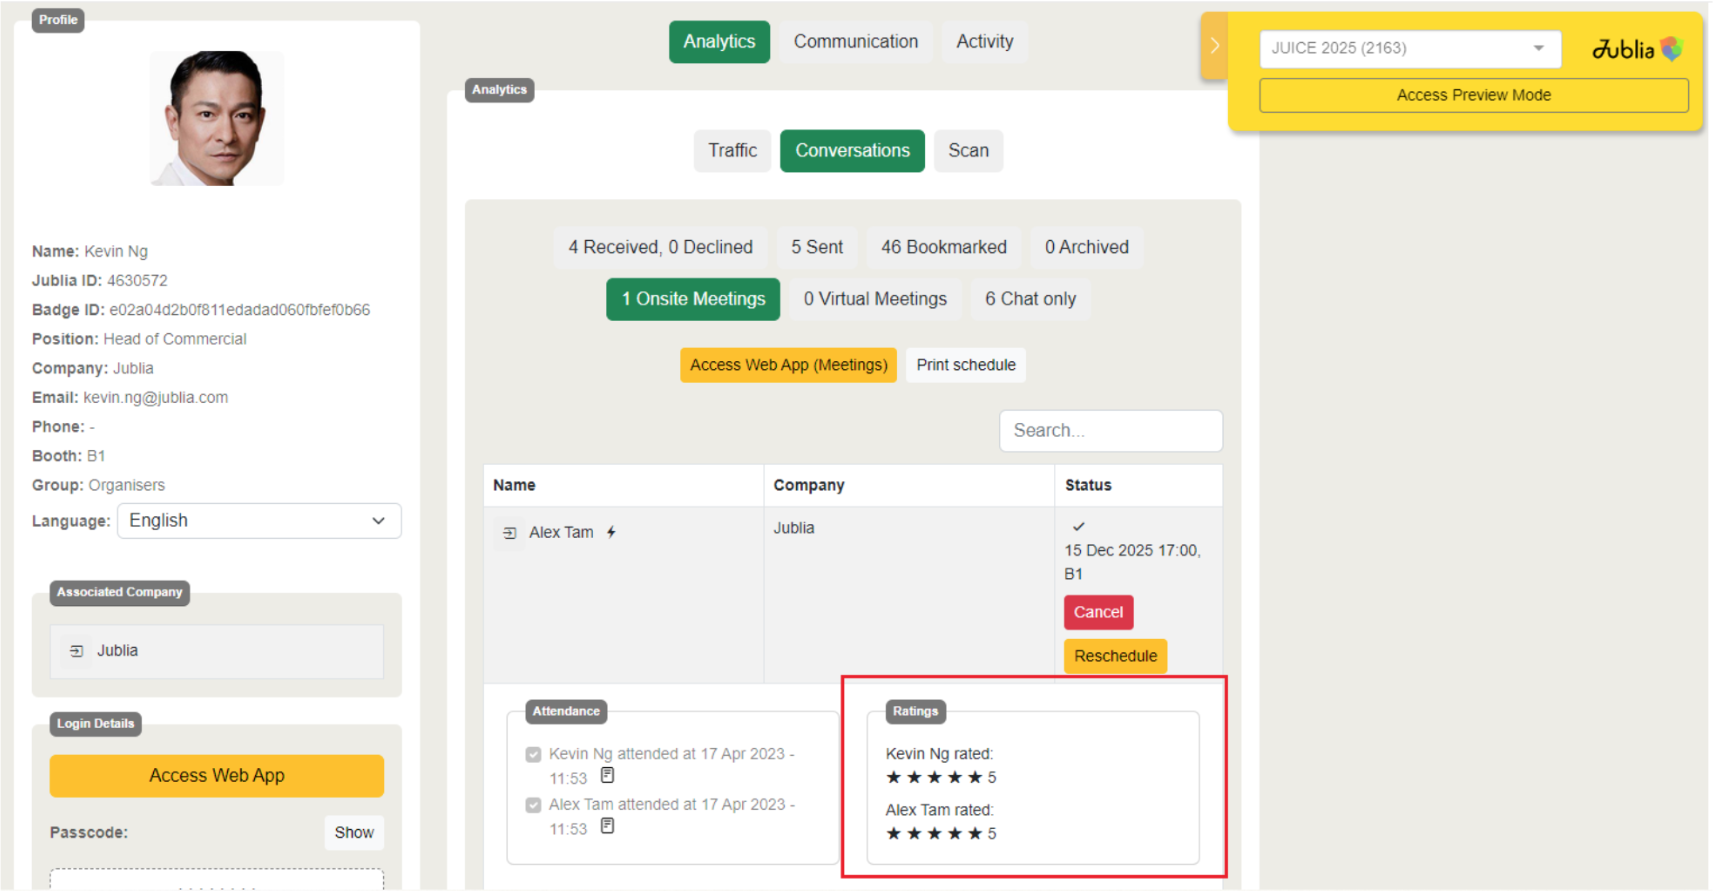
Task: Click Alex Tam's five-star rating
Action: pyautogui.click(x=940, y=834)
